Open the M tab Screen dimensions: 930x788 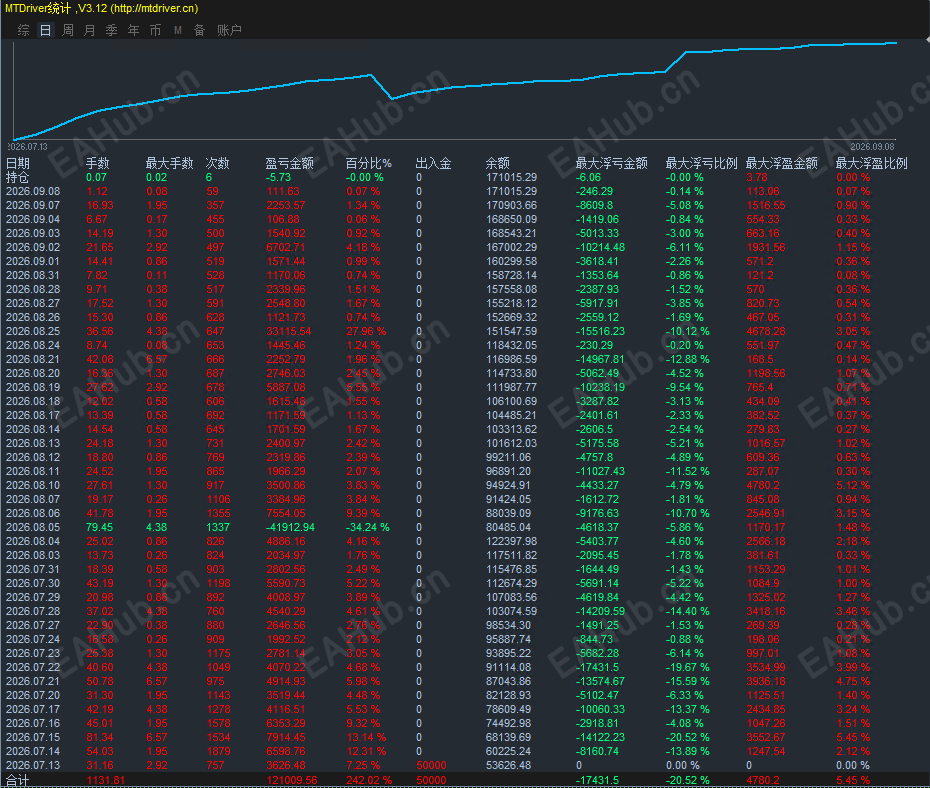(177, 30)
